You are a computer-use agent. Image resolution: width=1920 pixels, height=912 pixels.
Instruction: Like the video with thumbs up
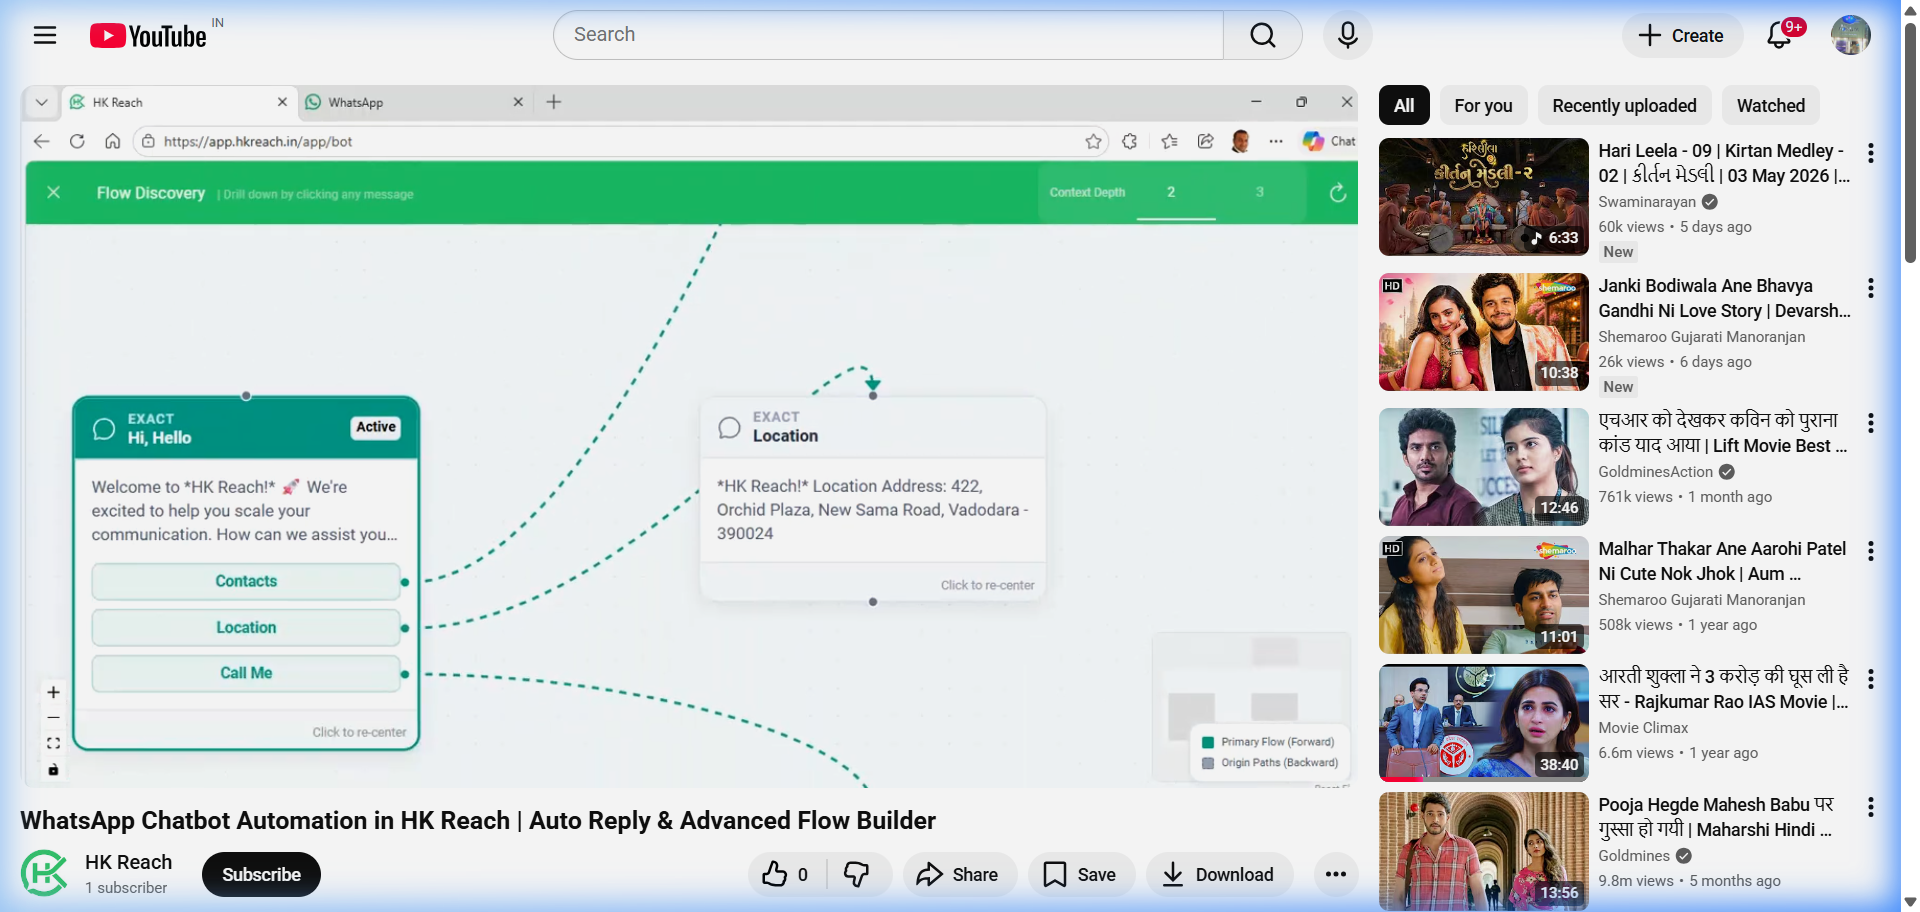[786, 875]
